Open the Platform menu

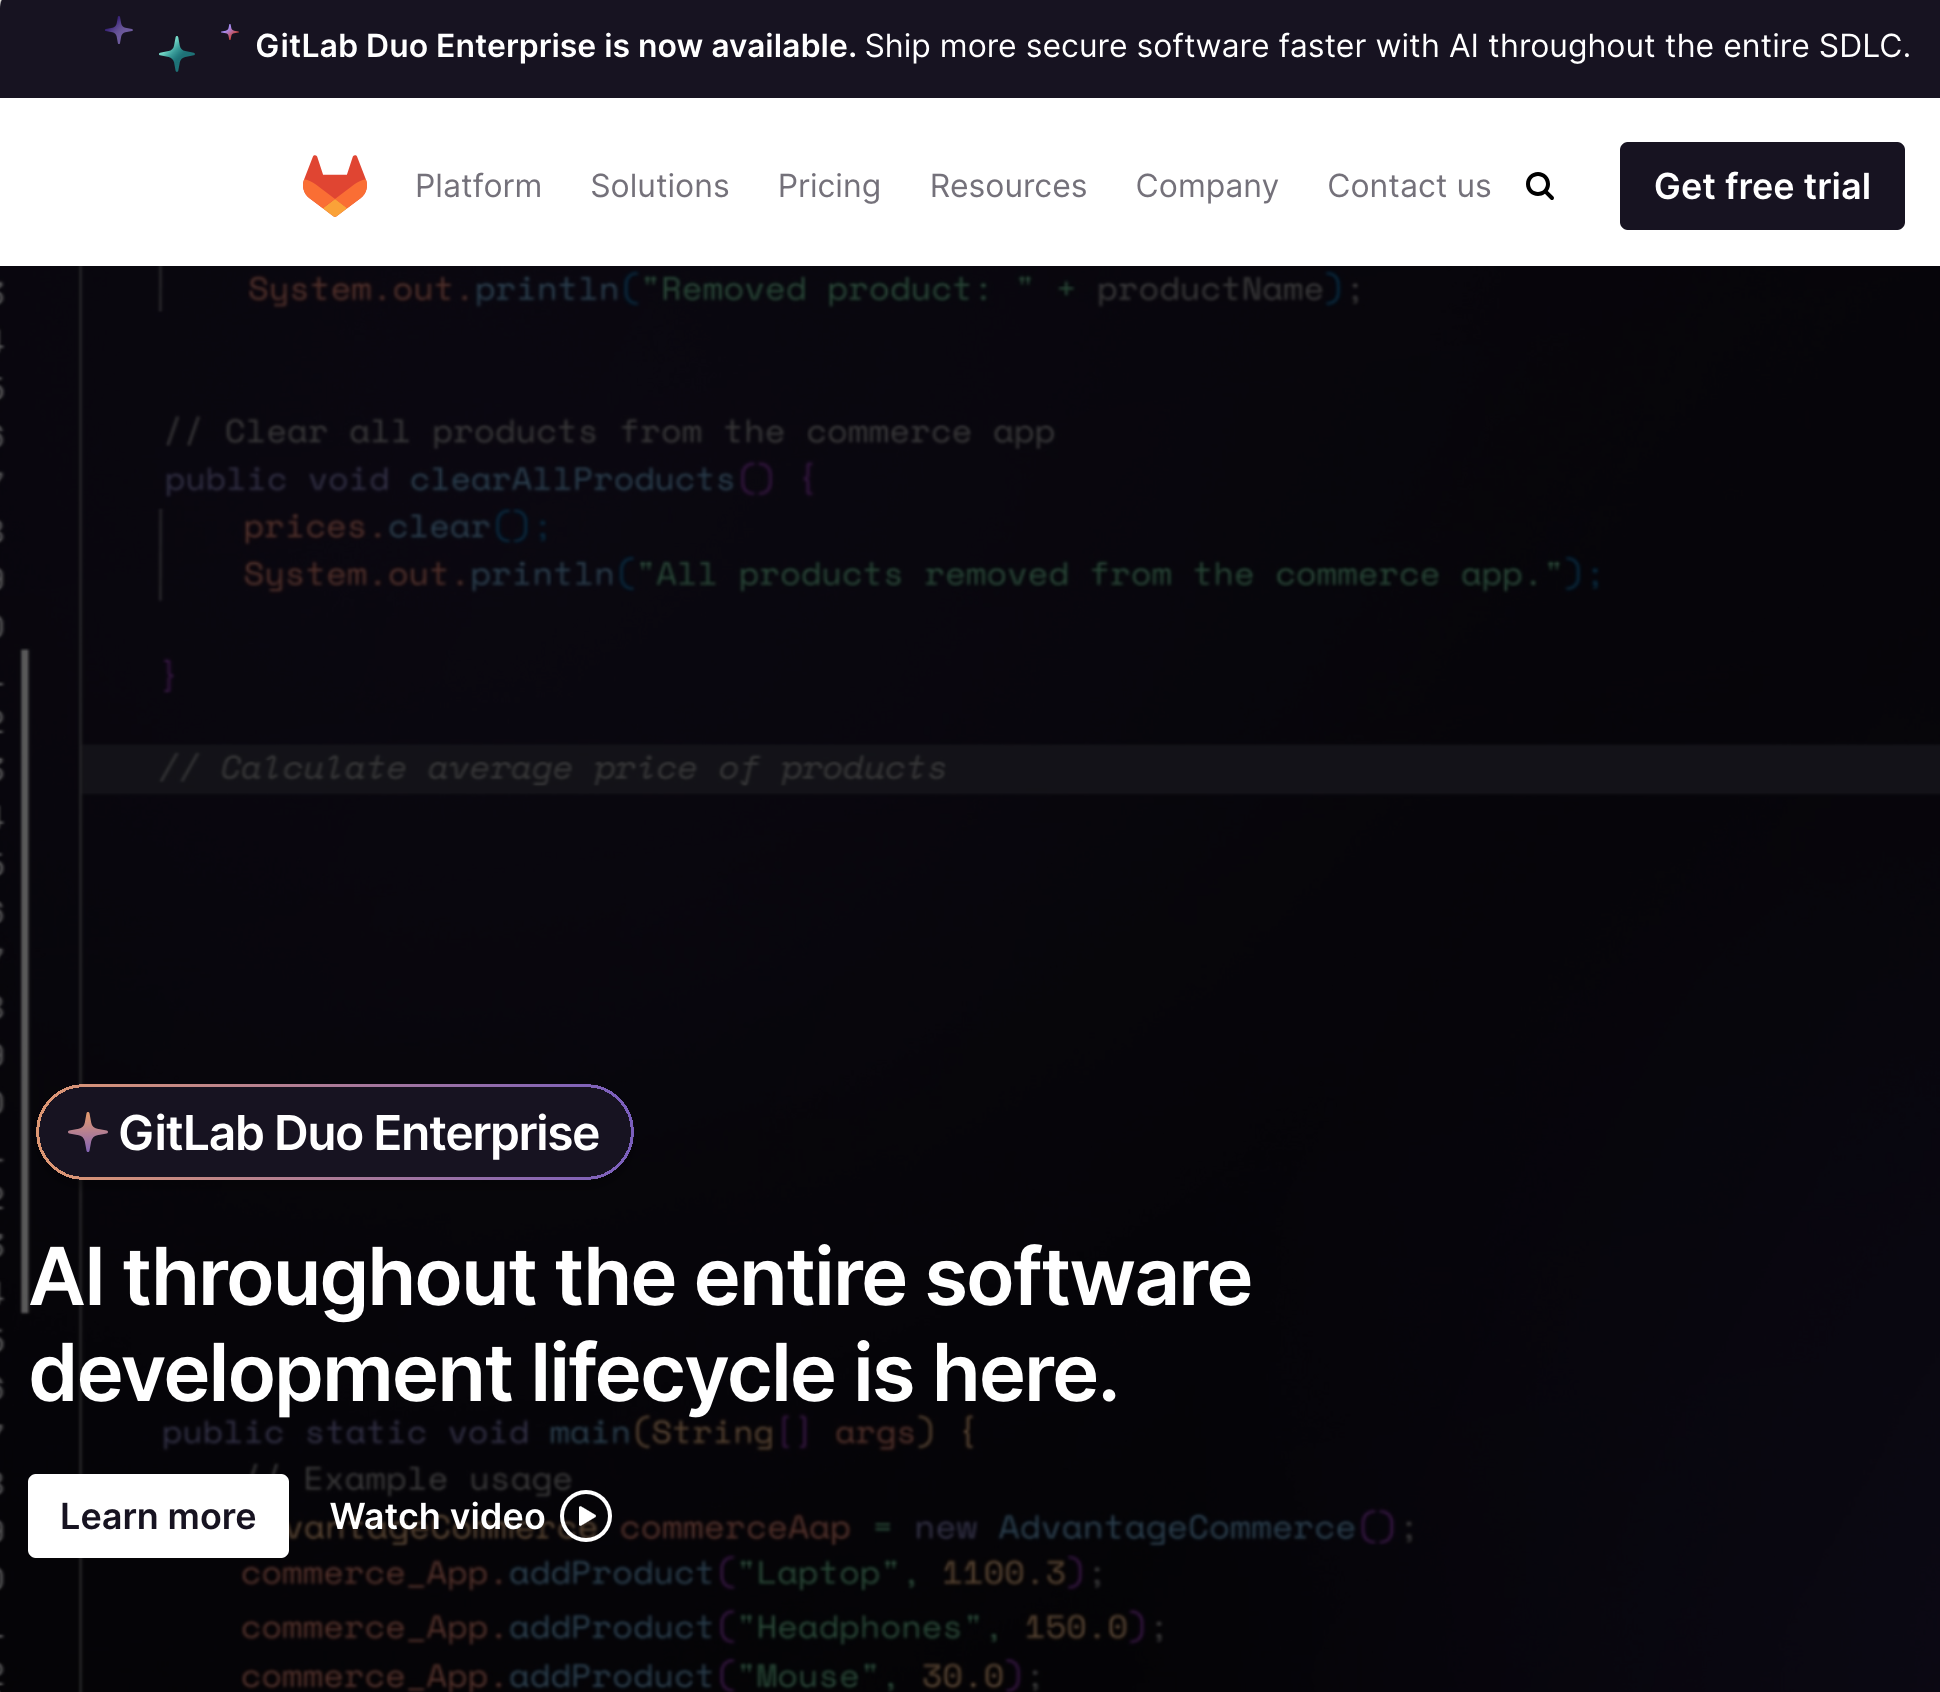(x=478, y=186)
